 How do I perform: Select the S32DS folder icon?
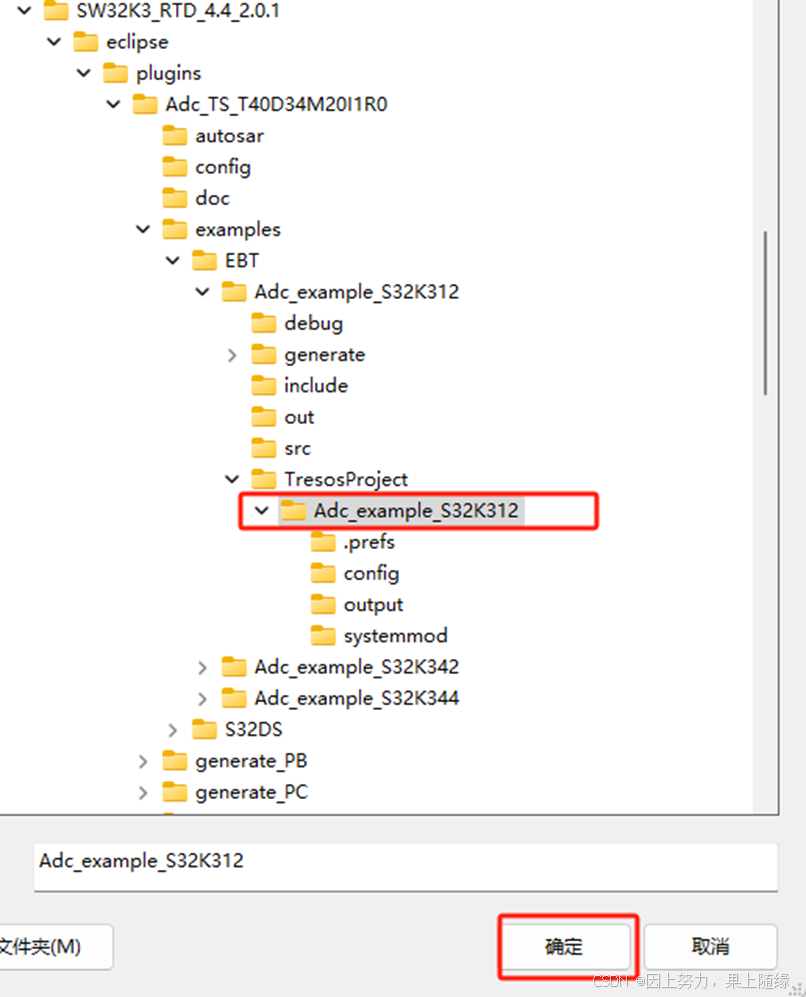click(204, 729)
